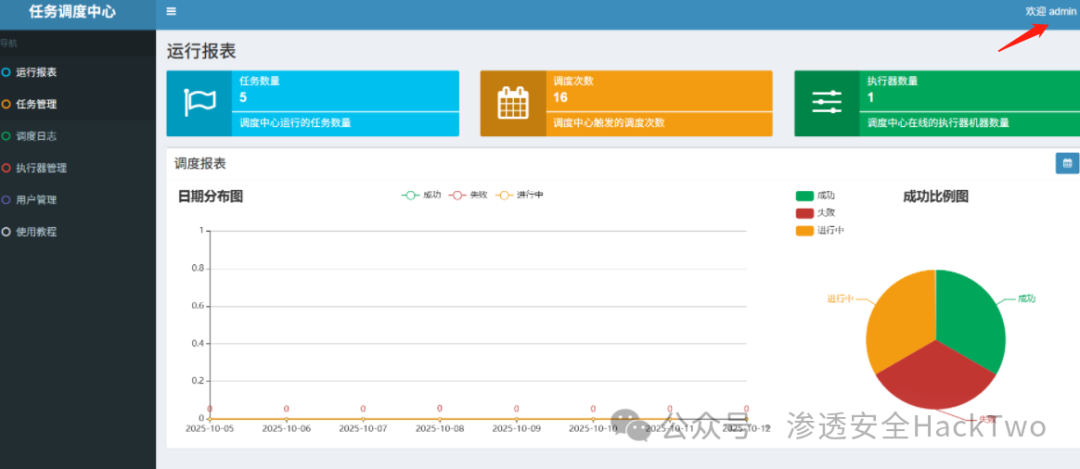Click the circle icon beside 运行报表
The image size is (1080, 469).
click(6, 72)
